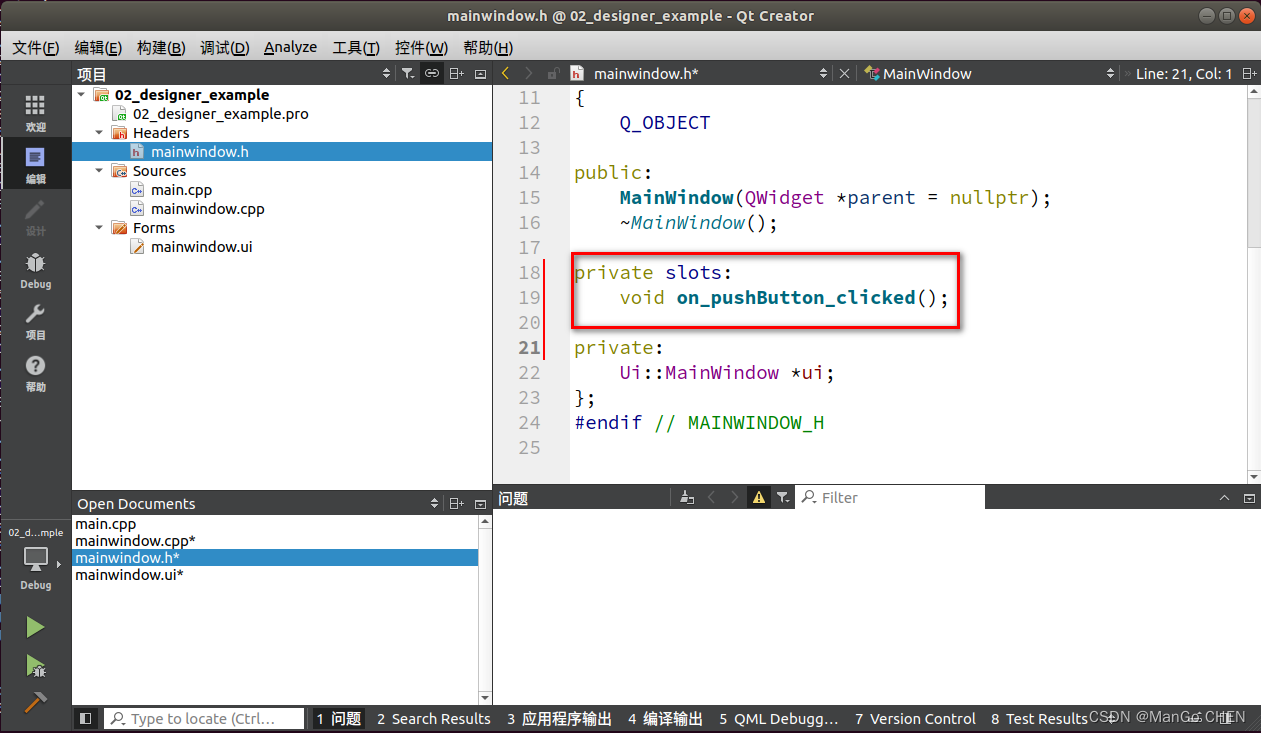This screenshot has width=1261, height=733.
Task: Collapse the Headers folder
Action: [99, 132]
